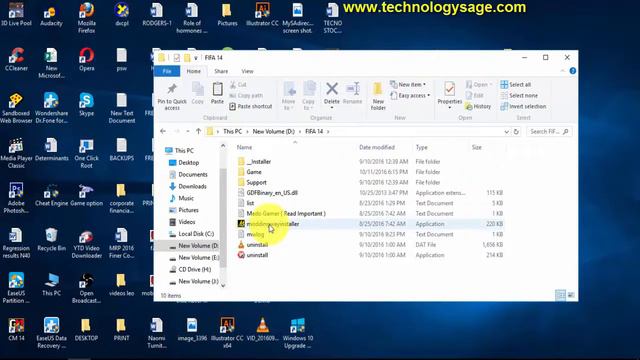
Task: Click the Skype desktop icon
Action: click(x=87, y=104)
